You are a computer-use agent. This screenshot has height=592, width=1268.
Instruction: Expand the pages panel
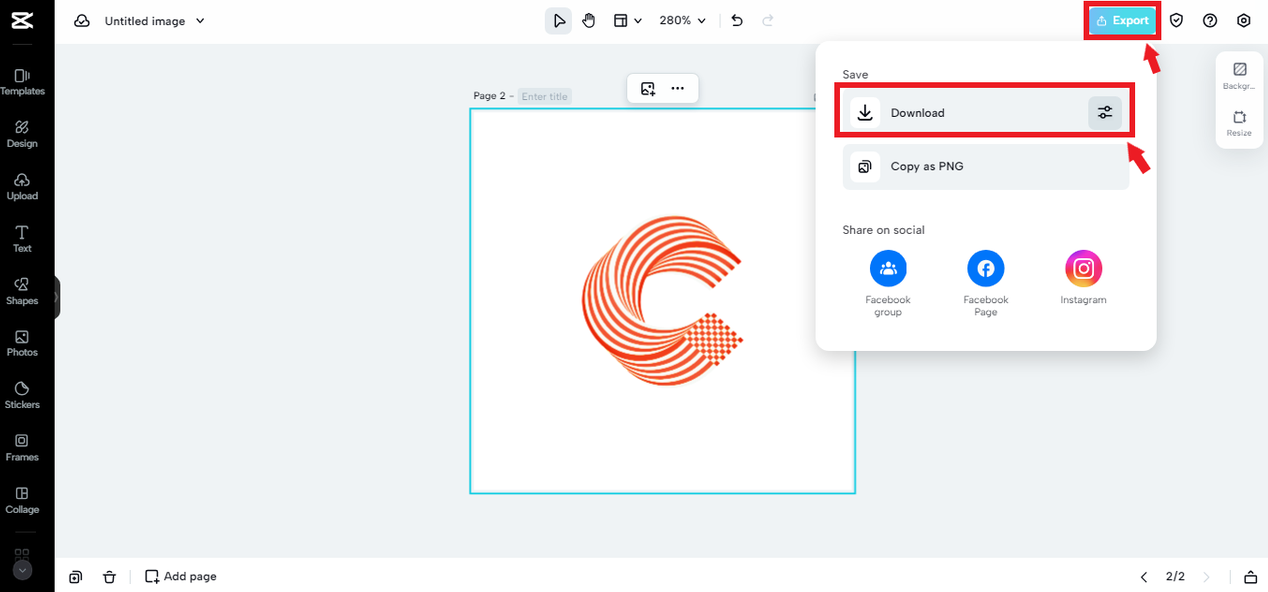tap(1250, 577)
